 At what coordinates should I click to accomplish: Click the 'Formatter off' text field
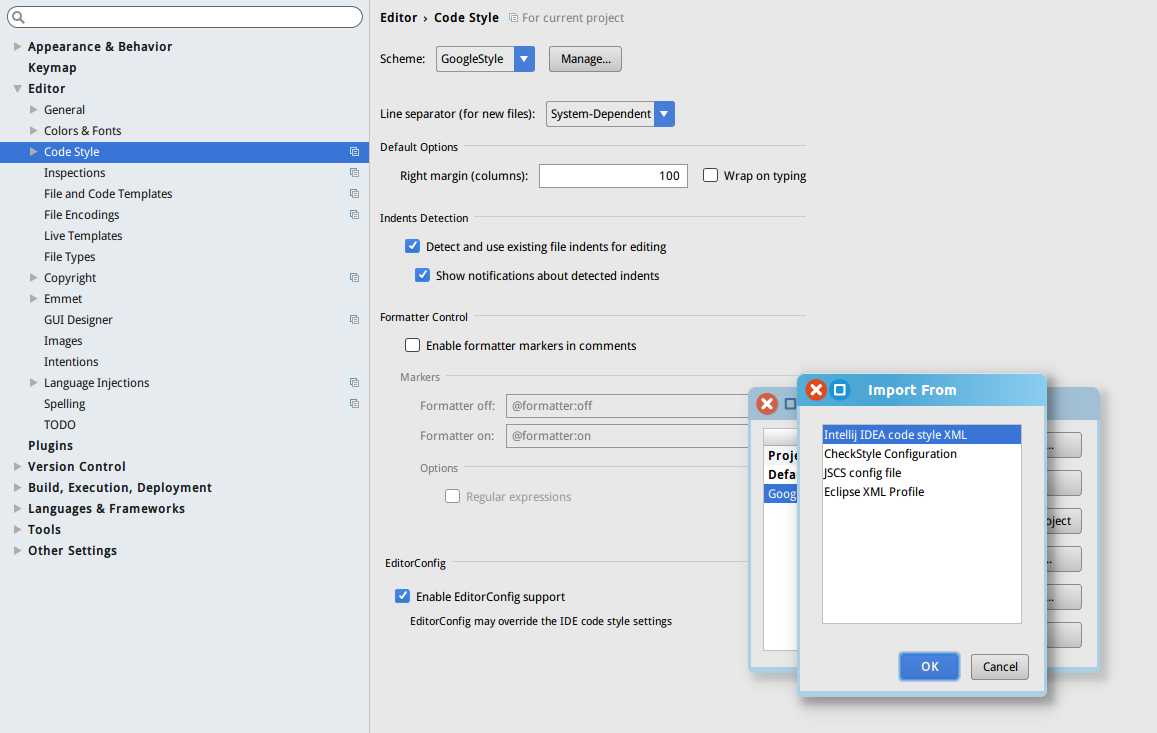[x=627, y=406]
